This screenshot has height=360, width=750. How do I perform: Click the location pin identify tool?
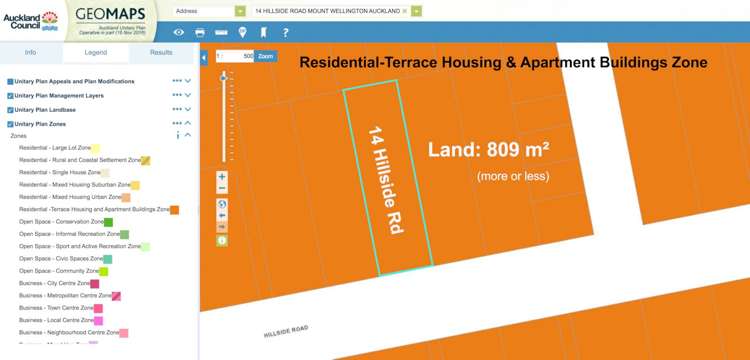click(x=243, y=33)
